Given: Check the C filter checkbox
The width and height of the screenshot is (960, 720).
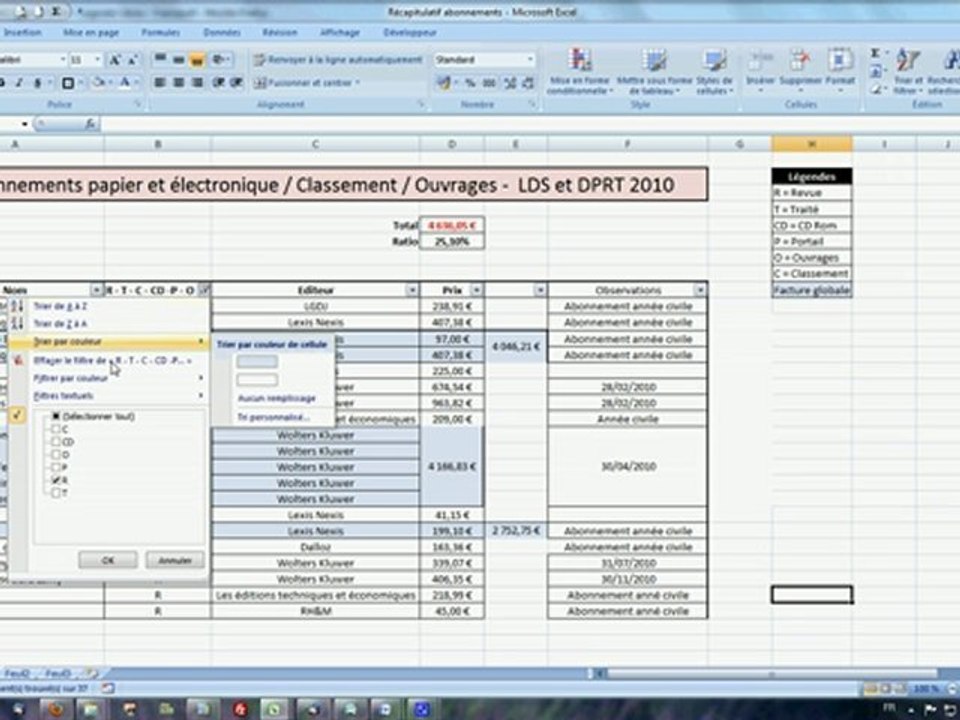Looking at the screenshot, I should pos(56,429).
